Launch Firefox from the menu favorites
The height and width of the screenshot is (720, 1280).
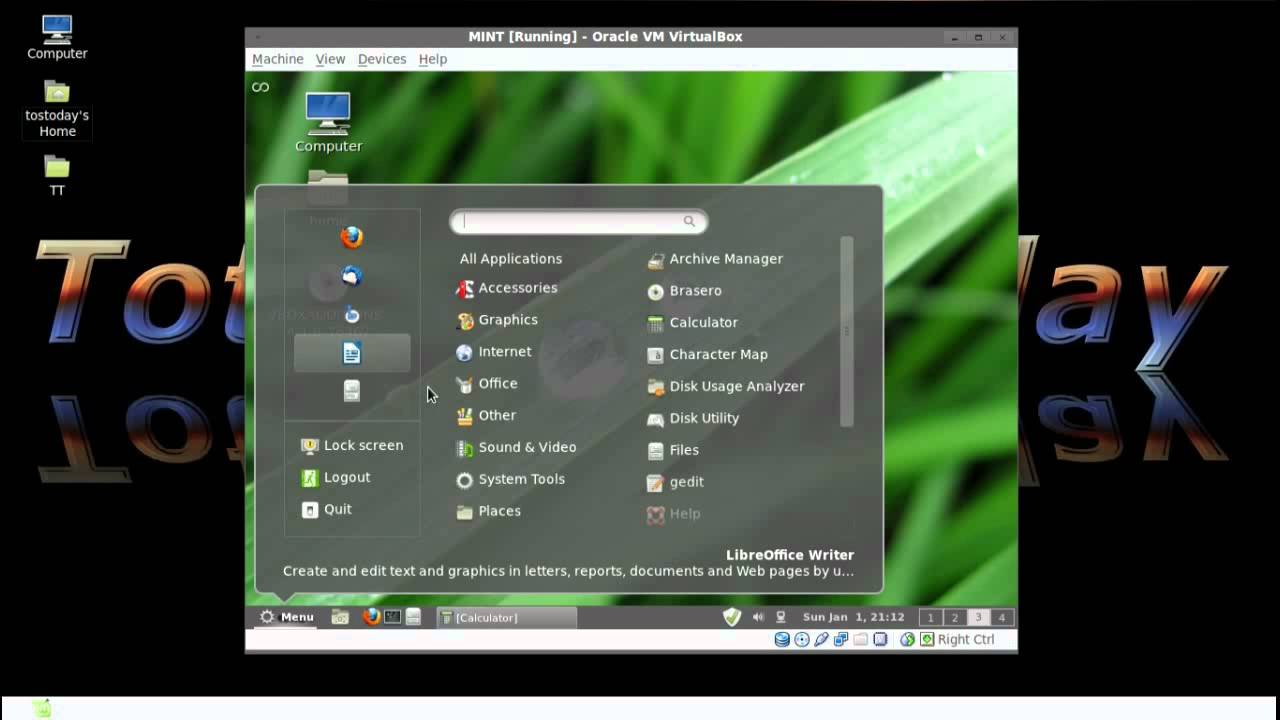[x=351, y=237]
